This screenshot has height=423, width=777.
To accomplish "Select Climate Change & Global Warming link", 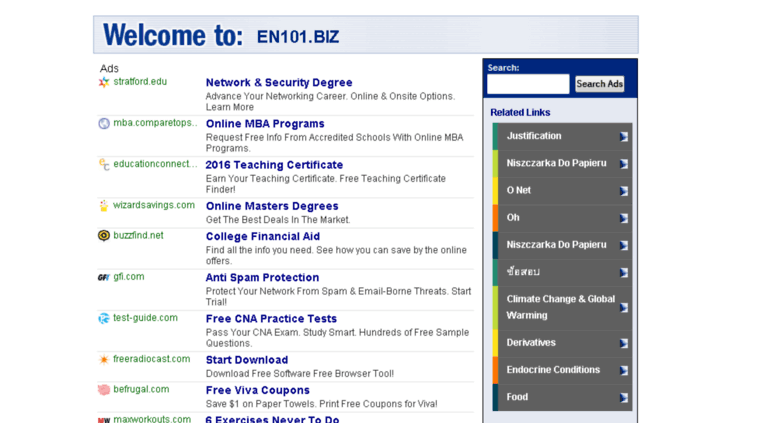I will [560, 307].
